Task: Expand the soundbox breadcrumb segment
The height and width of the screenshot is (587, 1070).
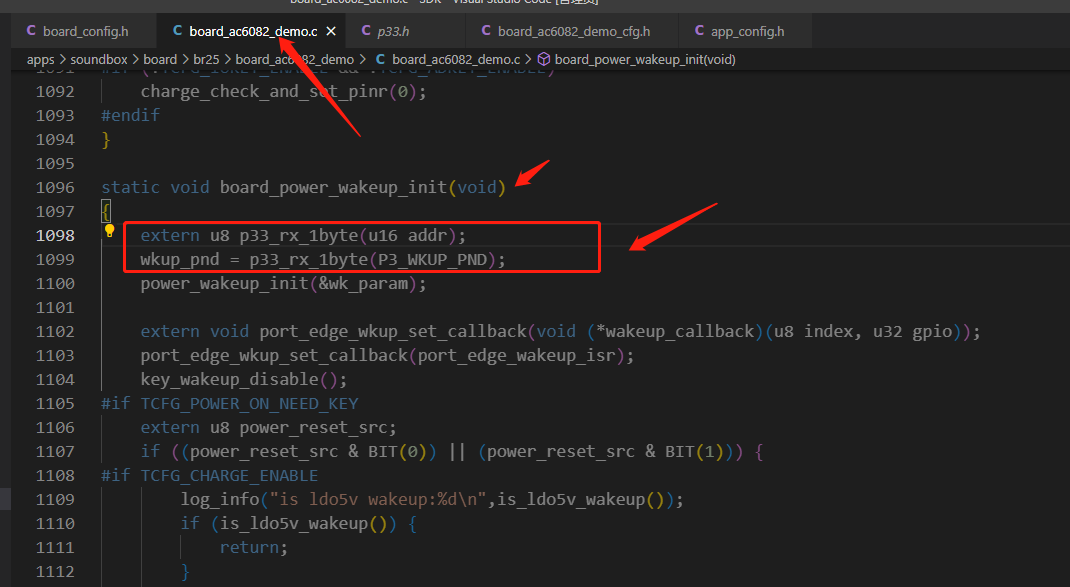Action: pos(99,59)
